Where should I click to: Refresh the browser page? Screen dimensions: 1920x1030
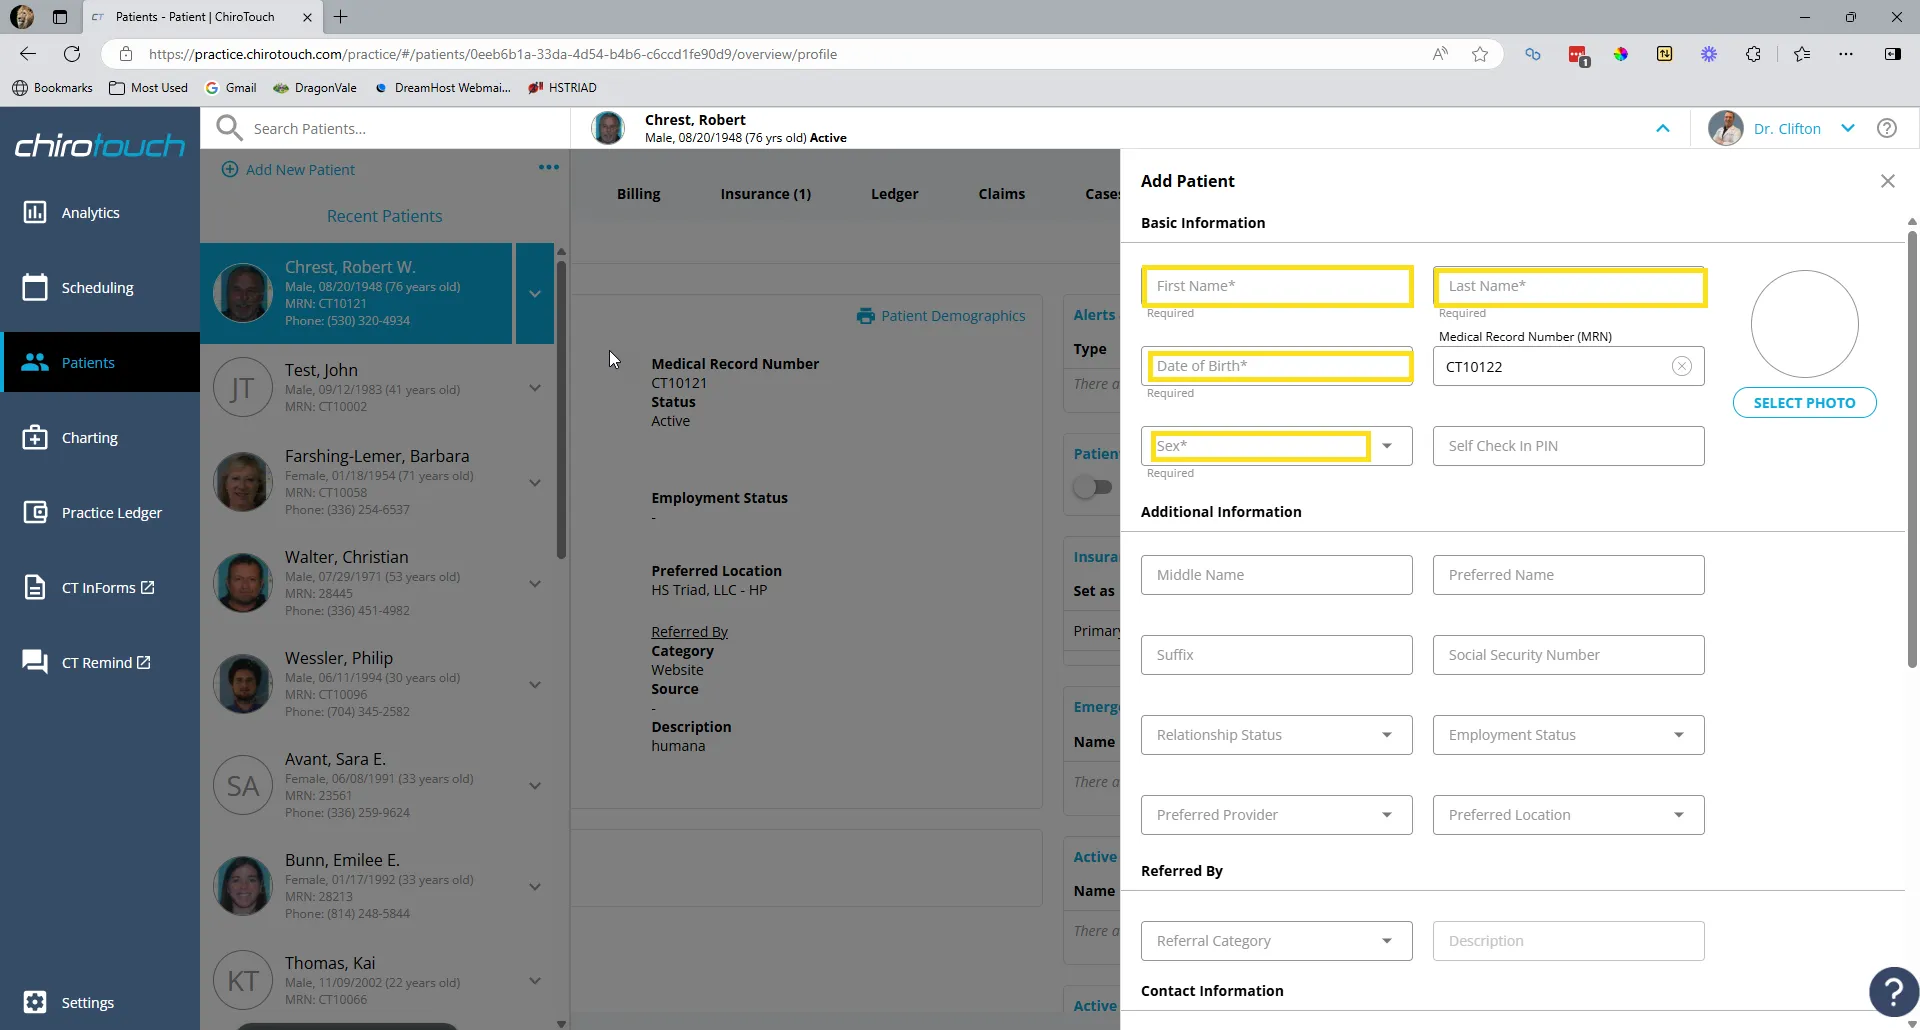[x=72, y=54]
